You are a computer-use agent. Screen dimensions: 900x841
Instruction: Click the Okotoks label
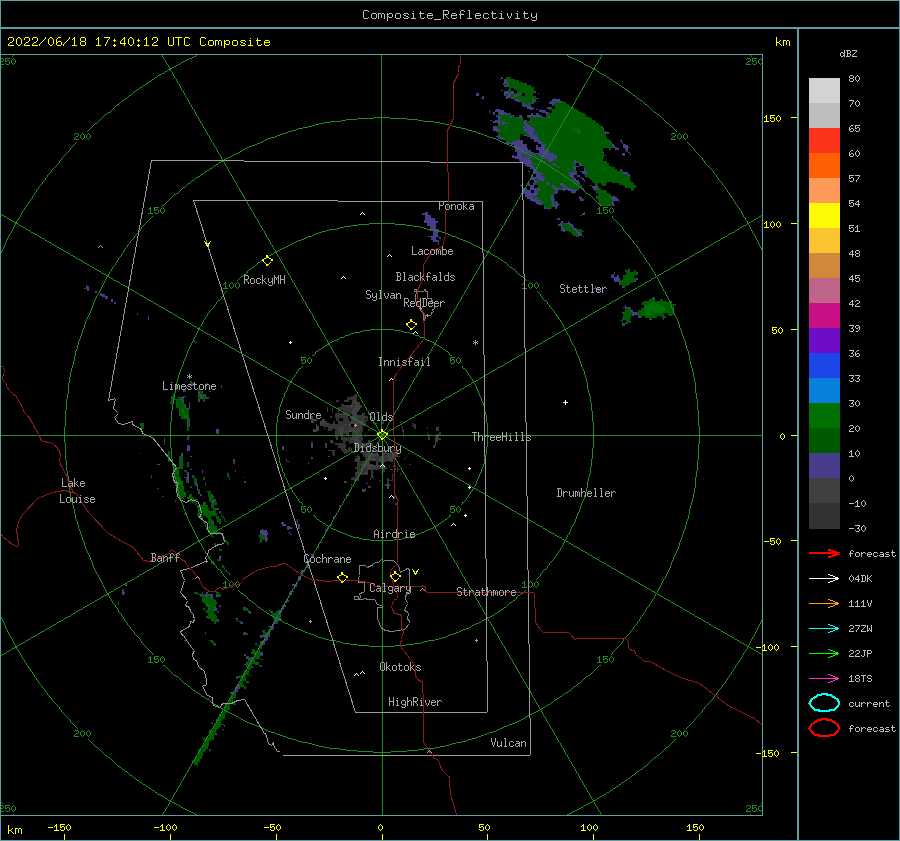tap(400, 667)
